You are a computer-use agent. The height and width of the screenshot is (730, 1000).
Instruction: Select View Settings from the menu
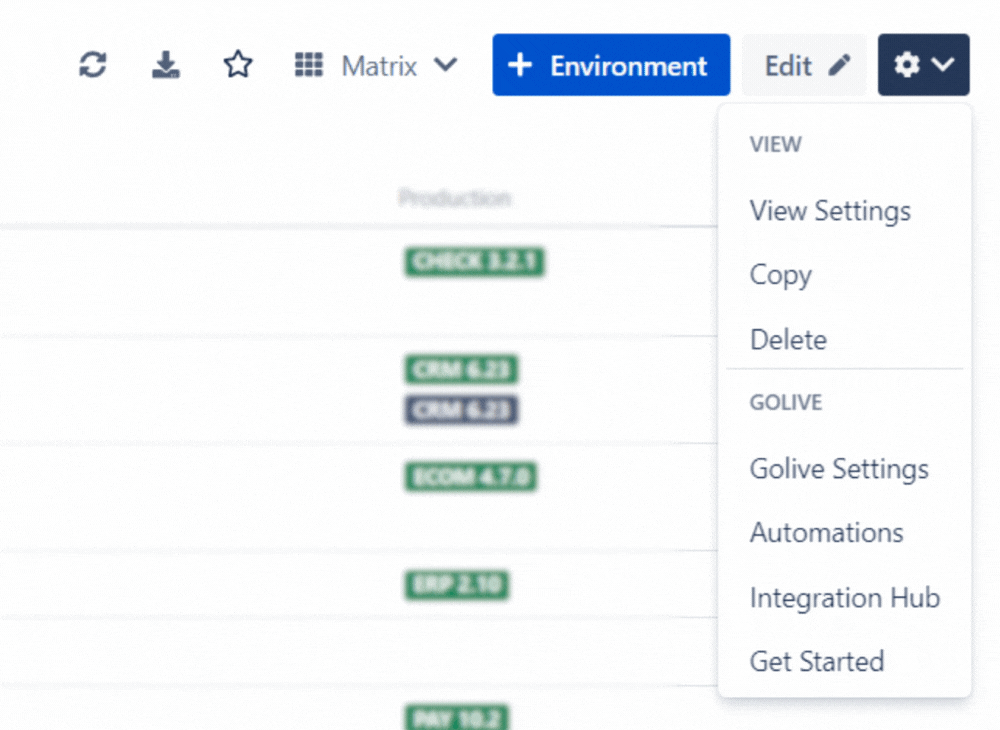(x=830, y=211)
